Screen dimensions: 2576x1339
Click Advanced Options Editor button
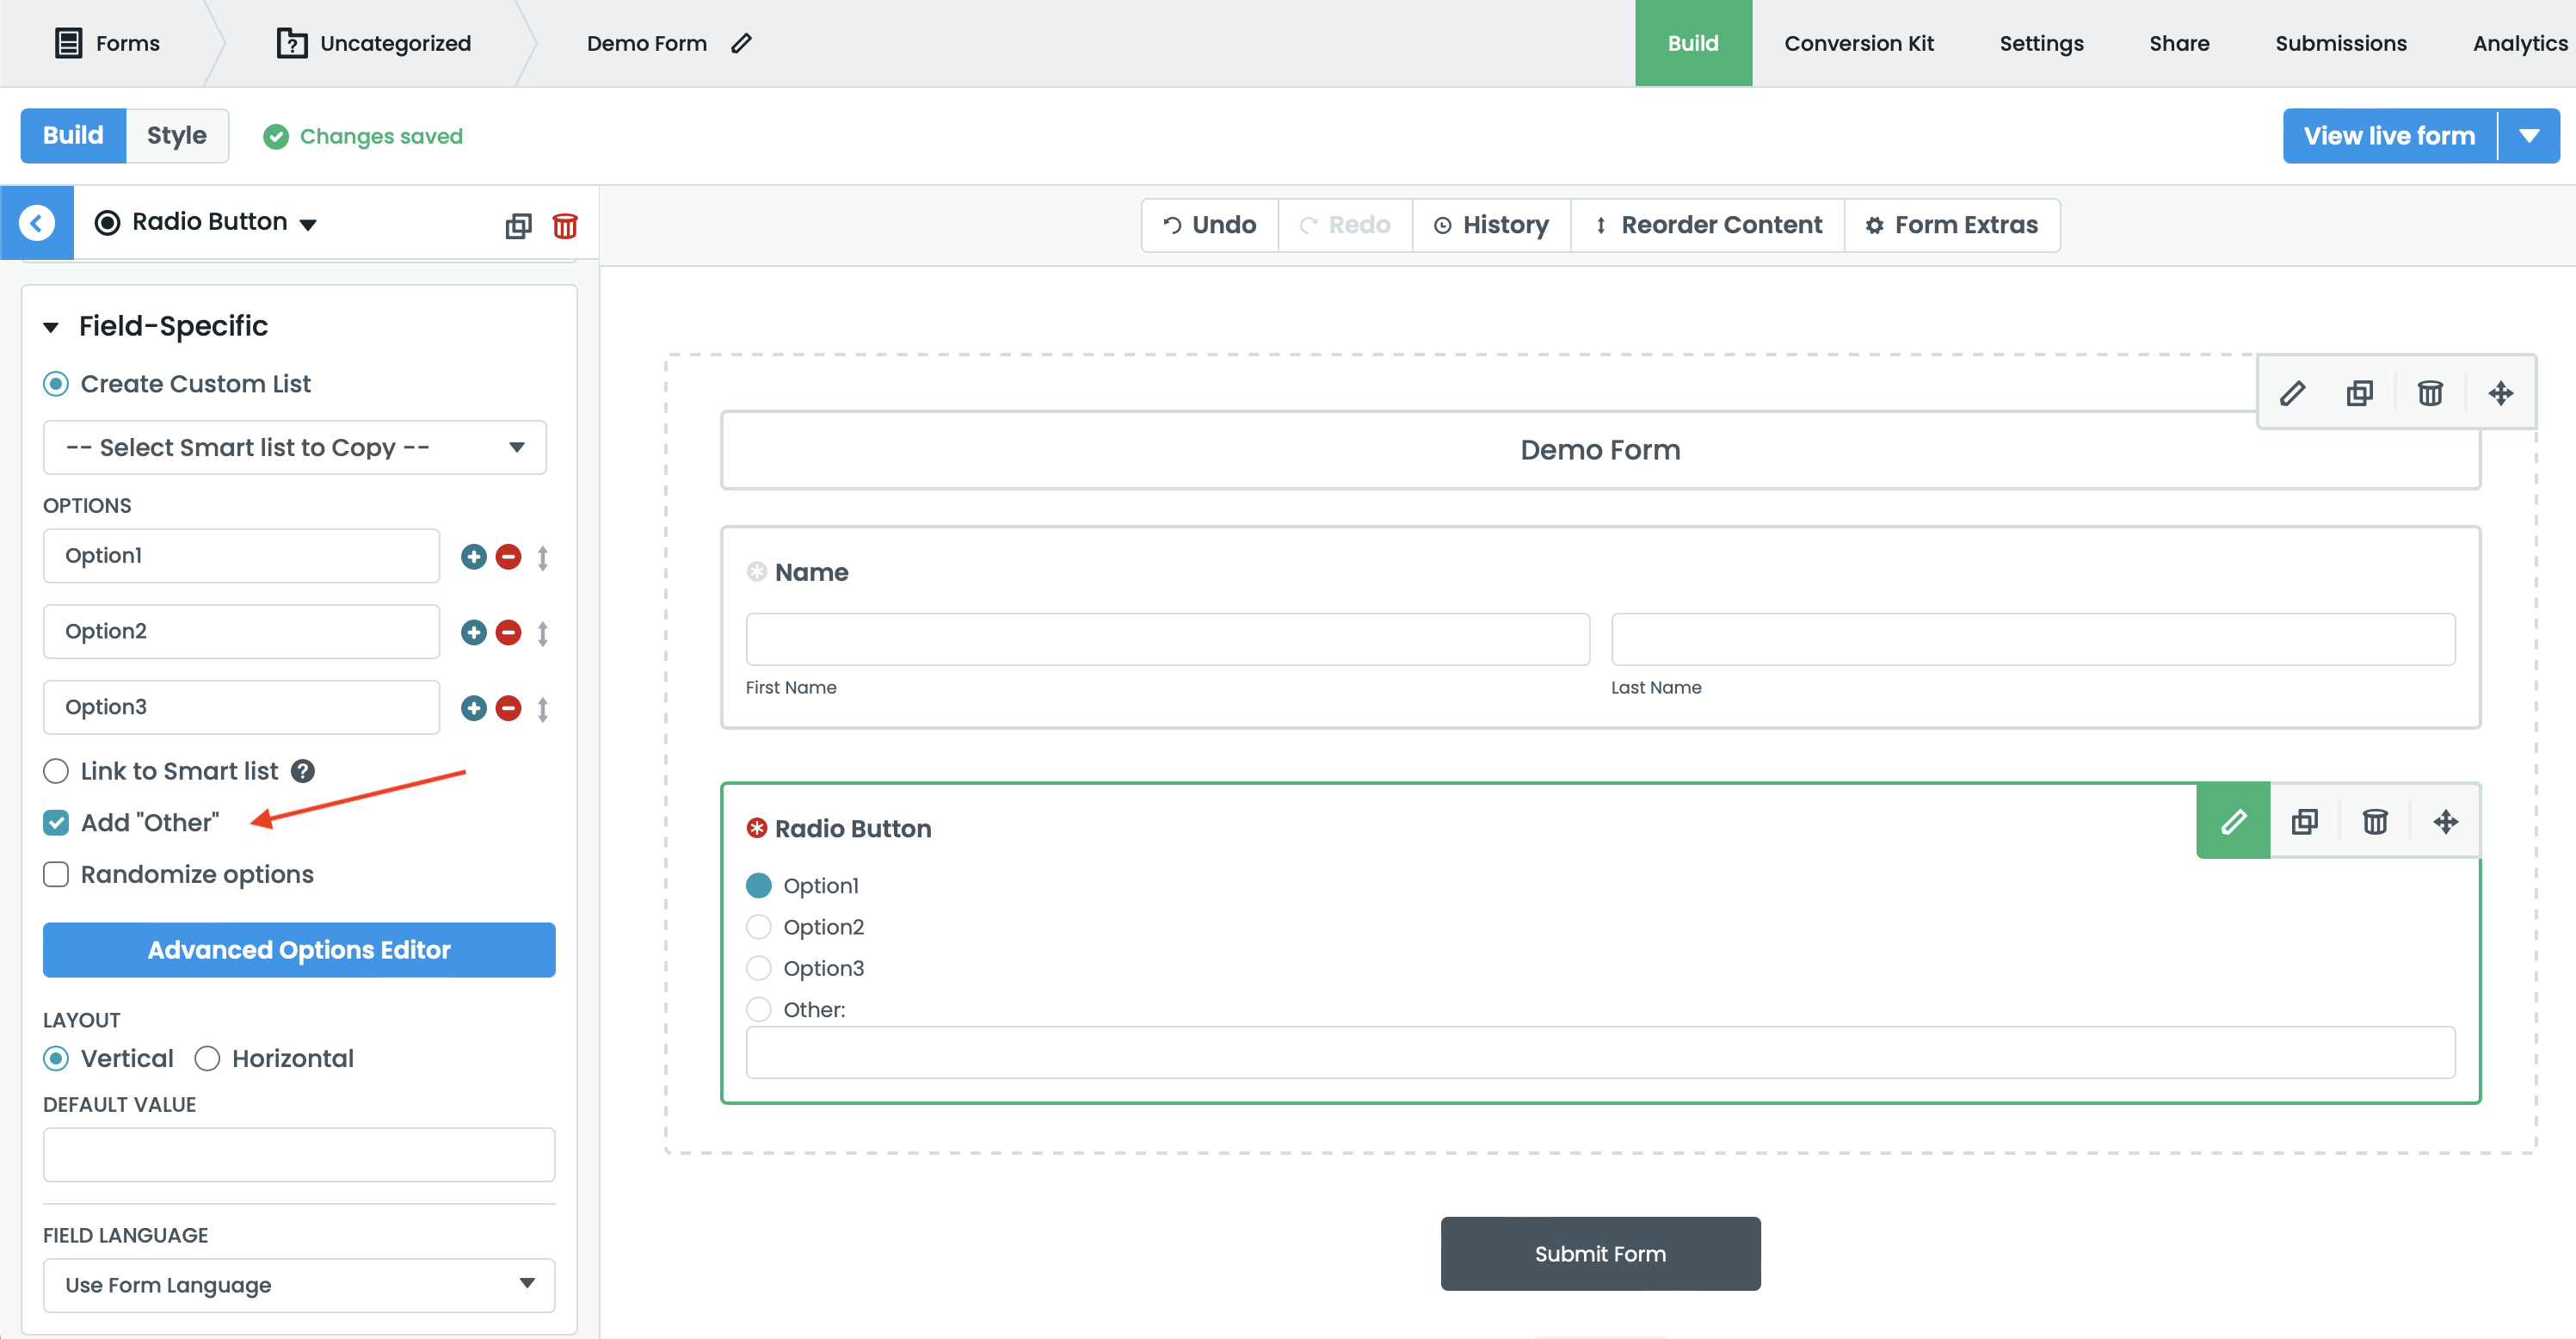[298, 949]
